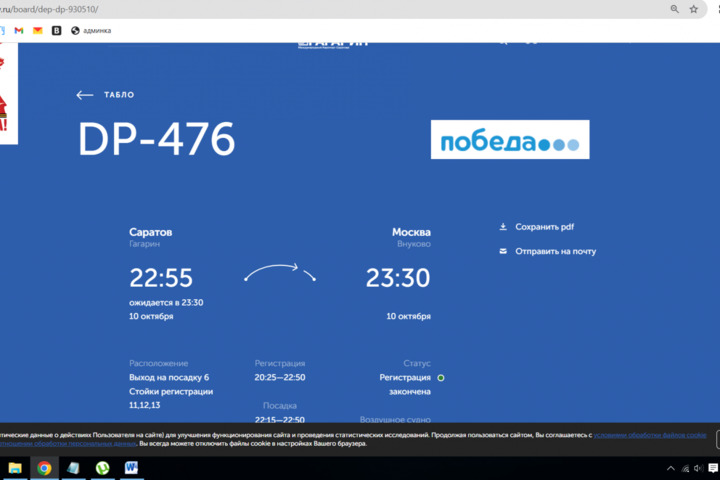This screenshot has width=720, height=480.
Task: Open the Gmail bookmark icon
Action: point(19,31)
